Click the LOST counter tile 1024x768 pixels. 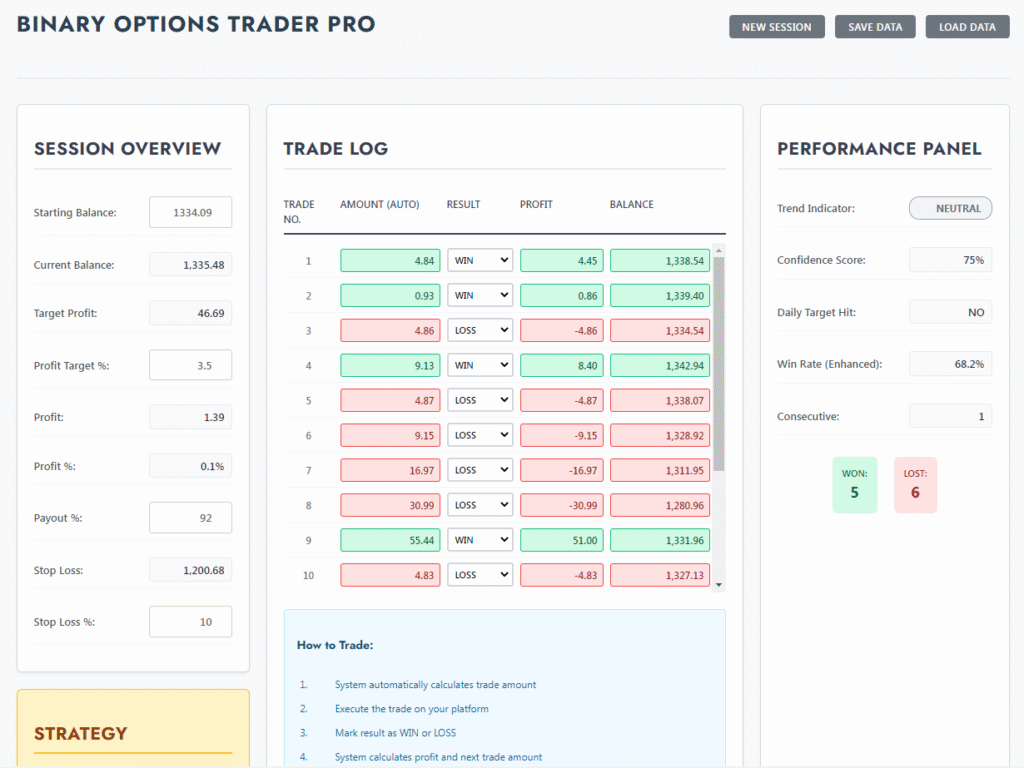tap(915, 485)
